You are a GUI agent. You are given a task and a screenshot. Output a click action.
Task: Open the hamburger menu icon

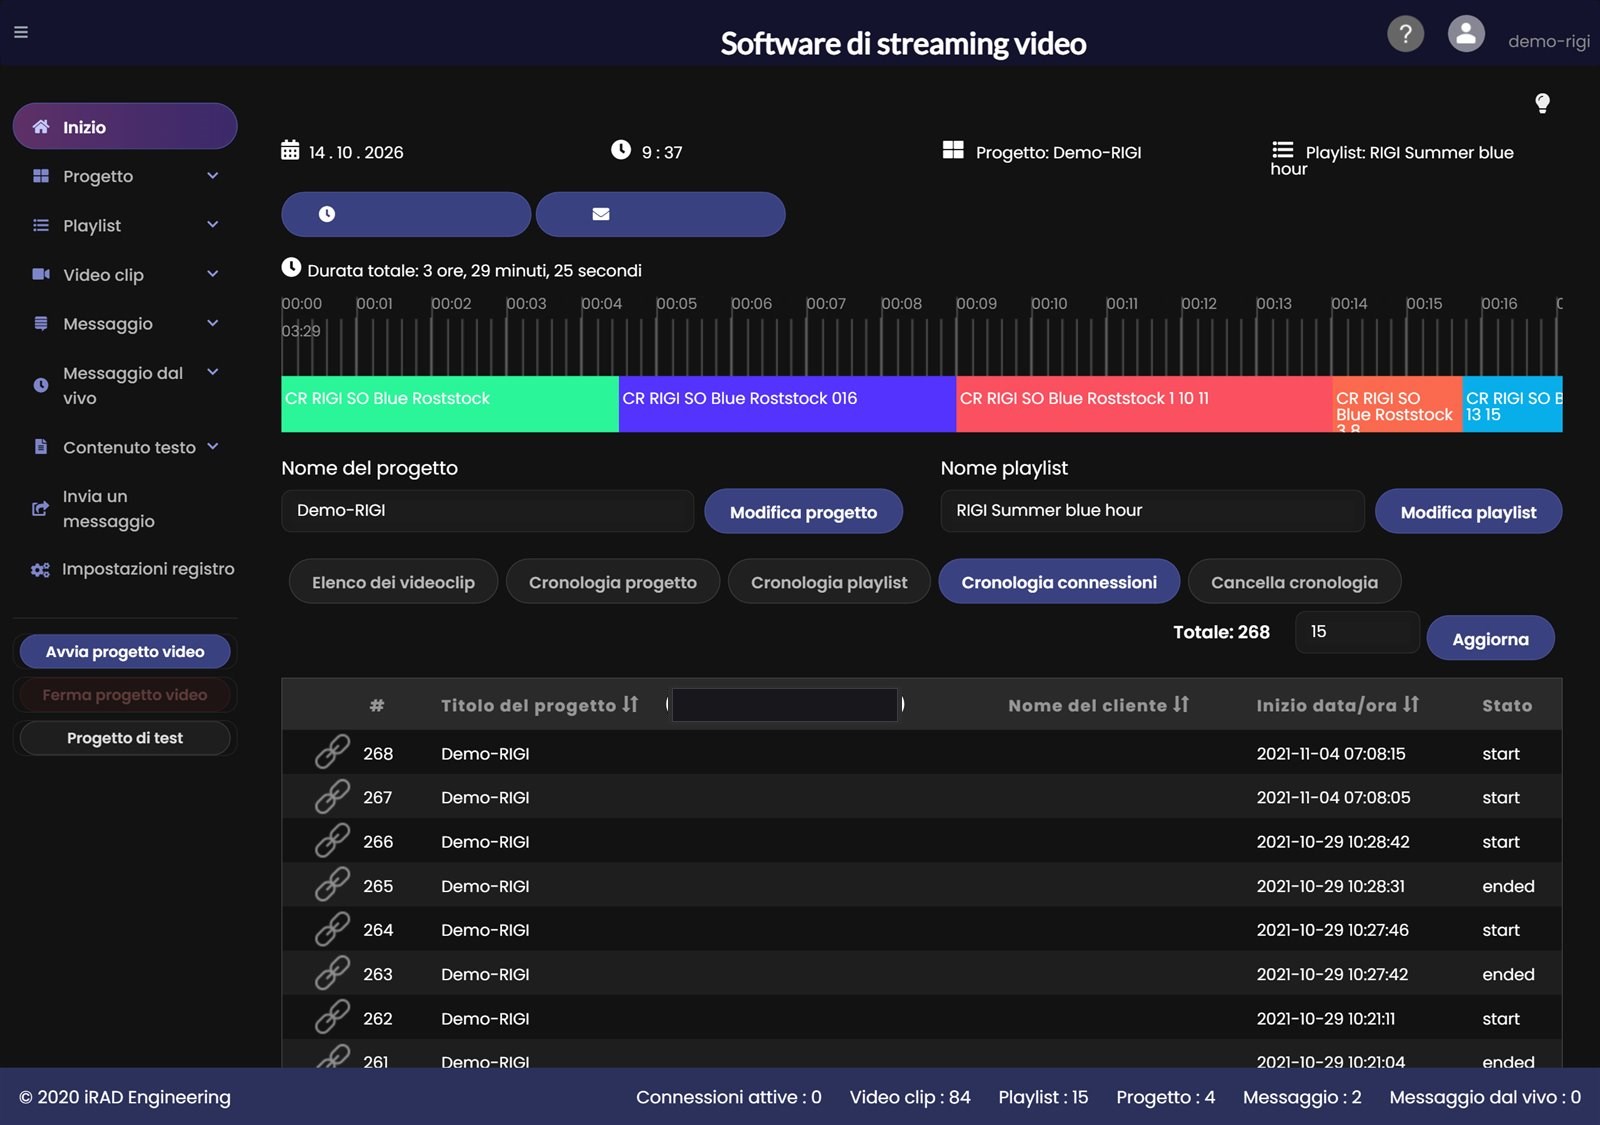click(20, 32)
